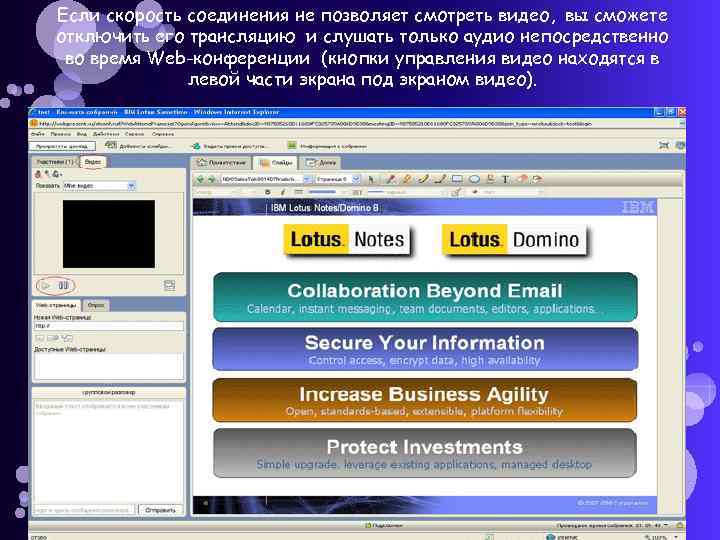Open the Действия menu
The image size is (720, 540).
coord(106,134)
